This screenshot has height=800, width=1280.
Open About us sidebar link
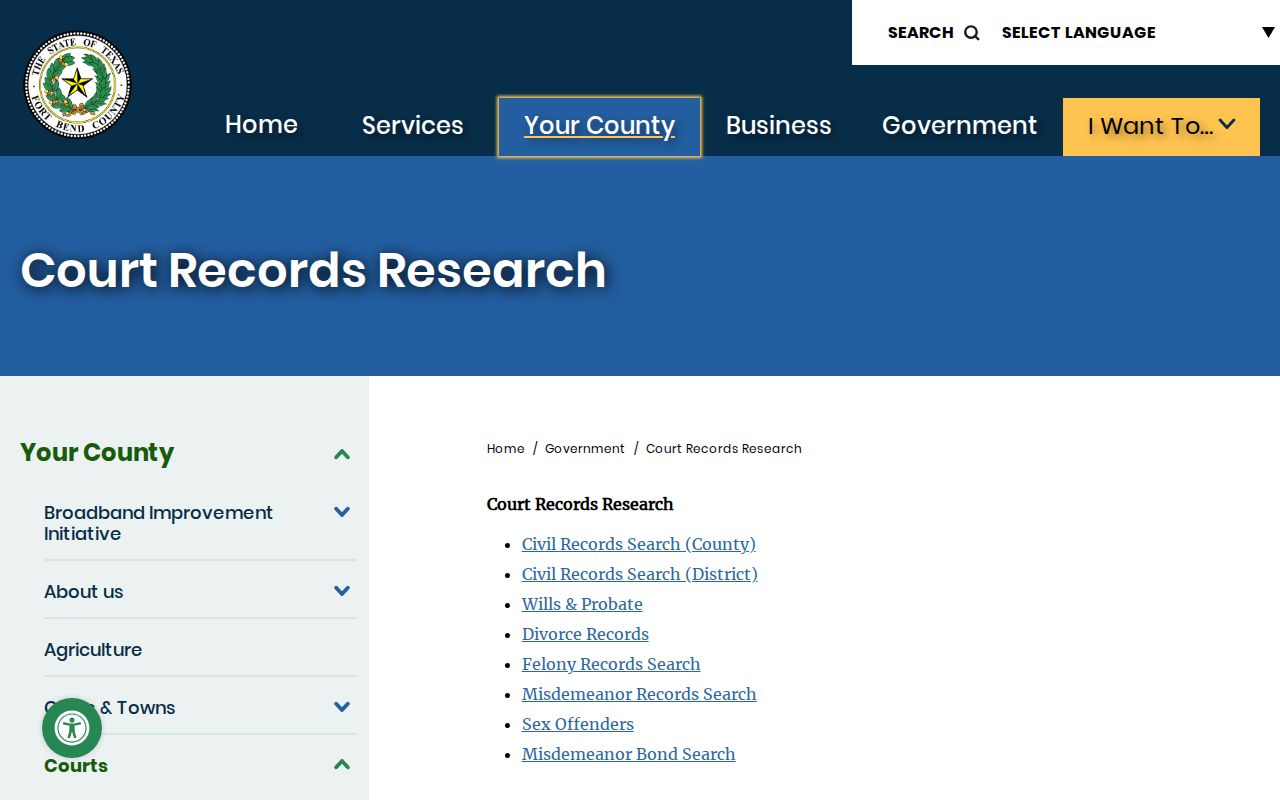[x=83, y=592]
